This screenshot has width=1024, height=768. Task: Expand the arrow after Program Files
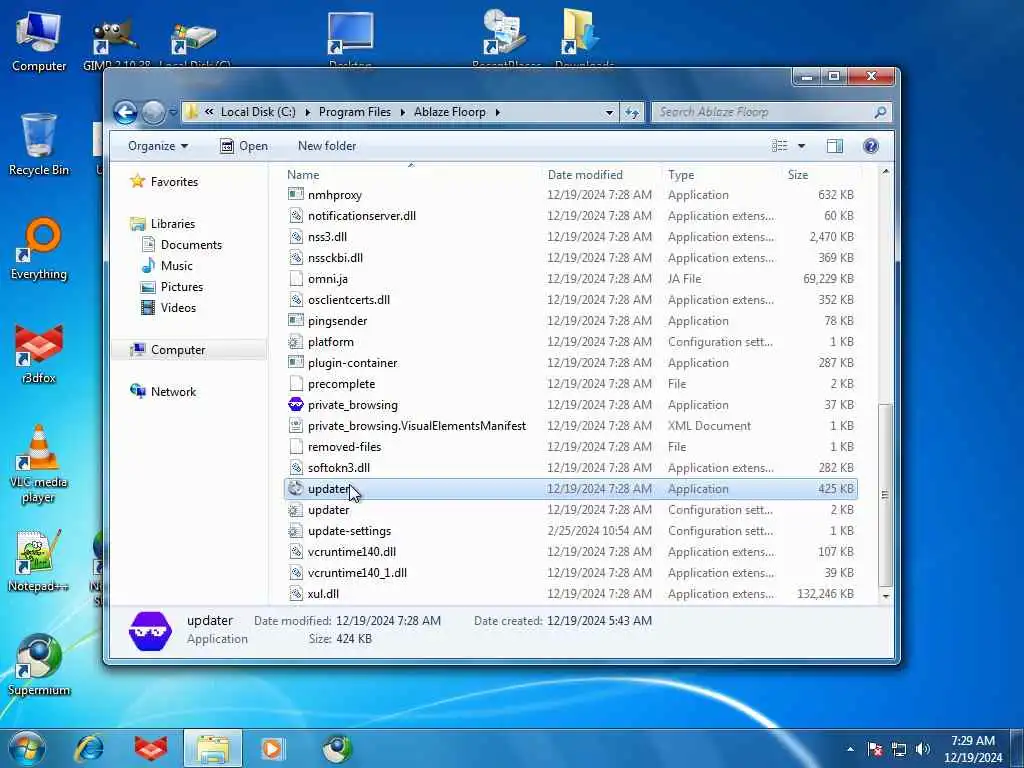click(x=402, y=112)
